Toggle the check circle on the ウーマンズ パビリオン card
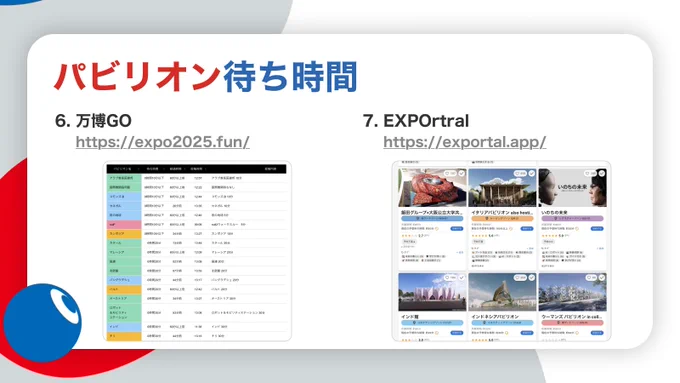 click(602, 277)
